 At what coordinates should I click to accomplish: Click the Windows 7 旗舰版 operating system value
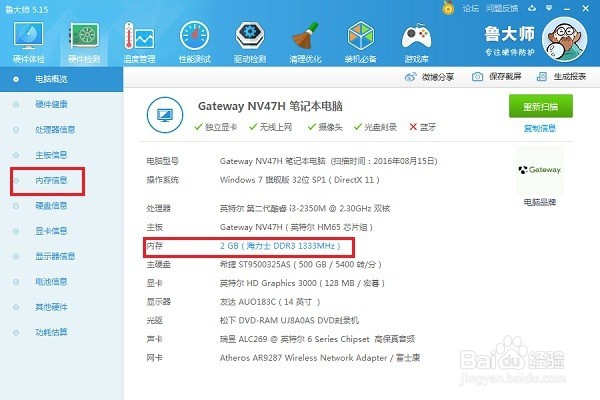(300, 180)
